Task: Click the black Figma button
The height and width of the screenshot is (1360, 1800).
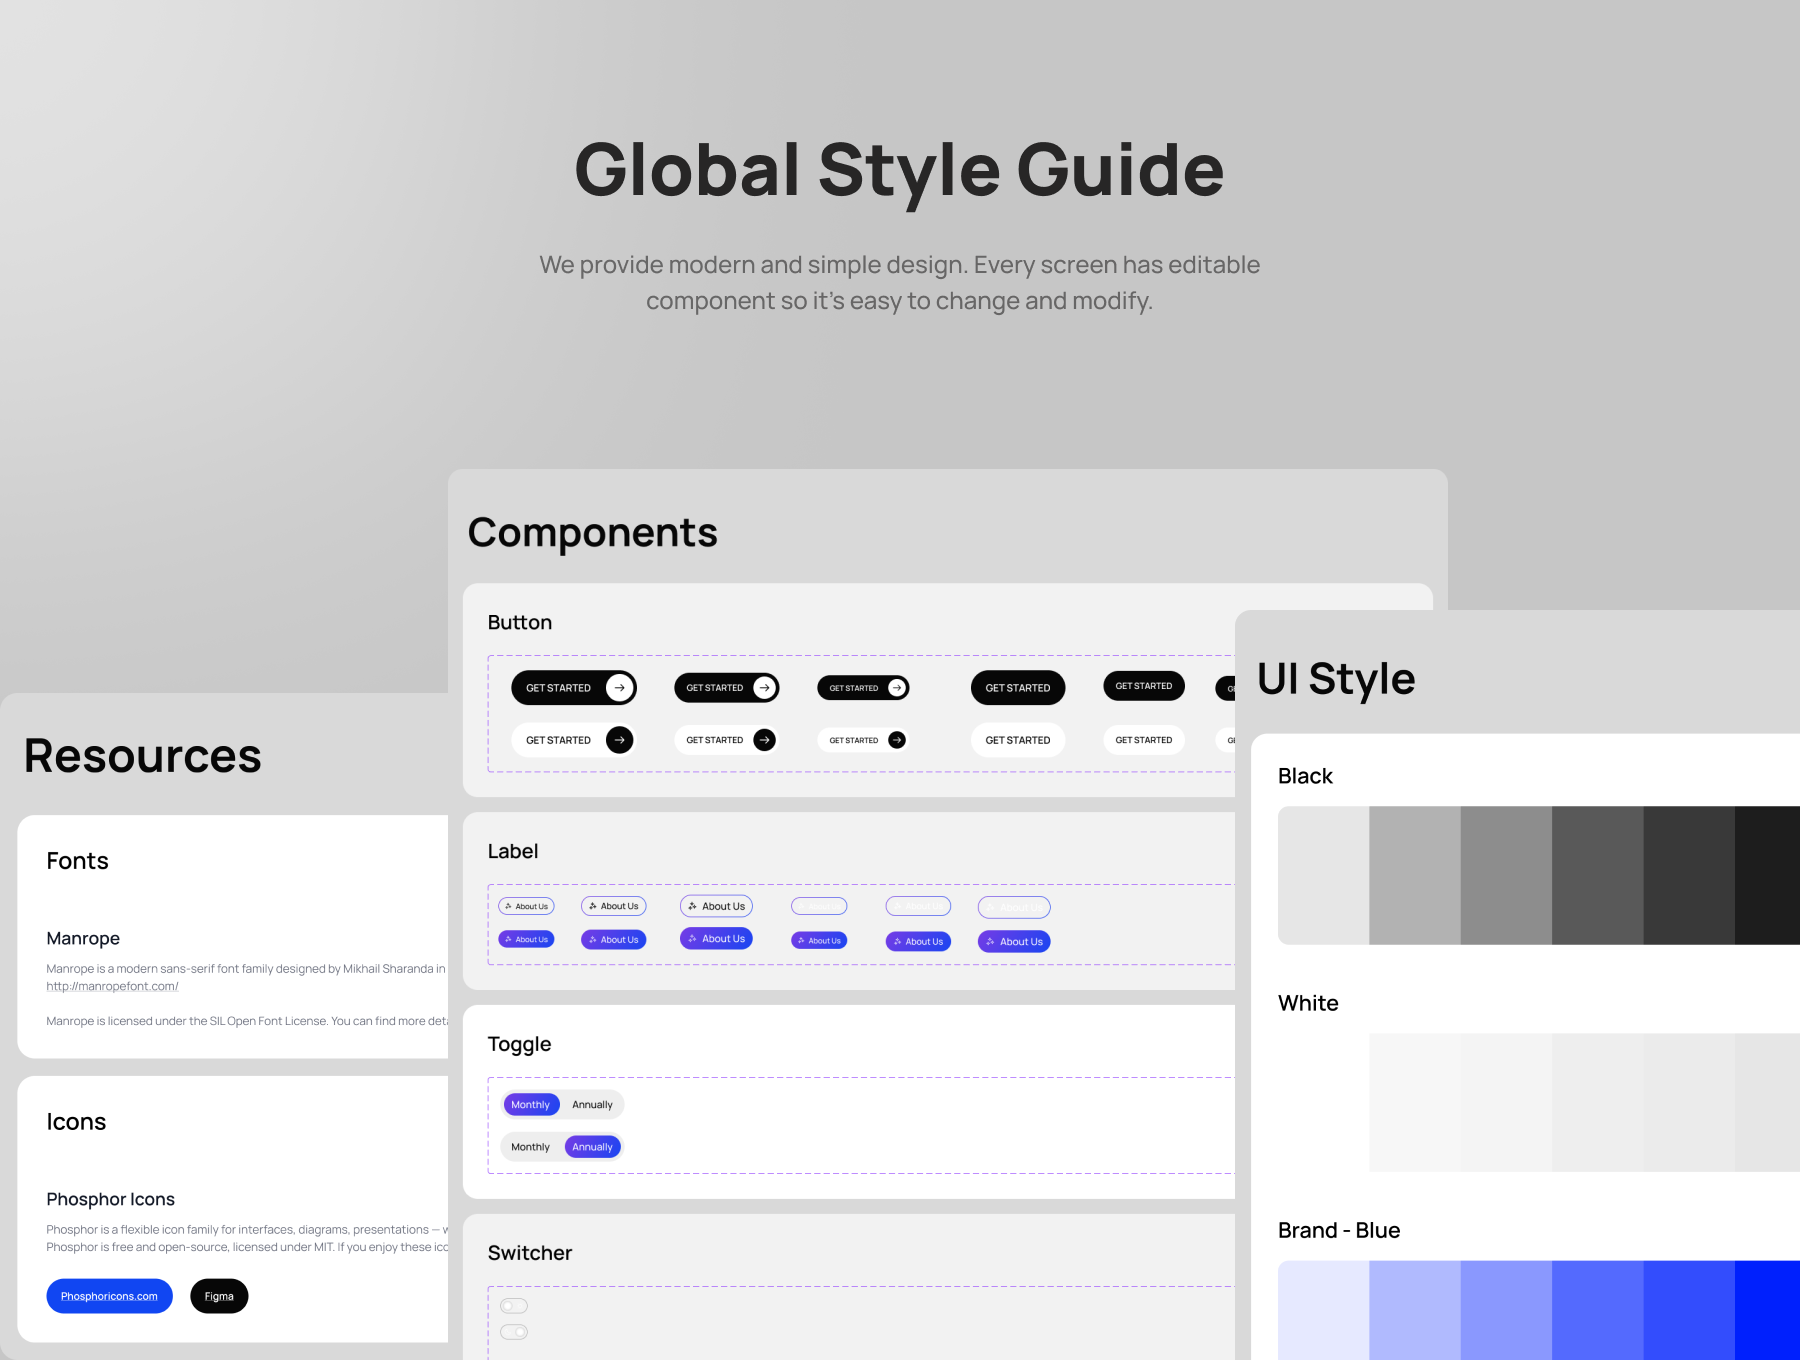Action: (x=219, y=1296)
